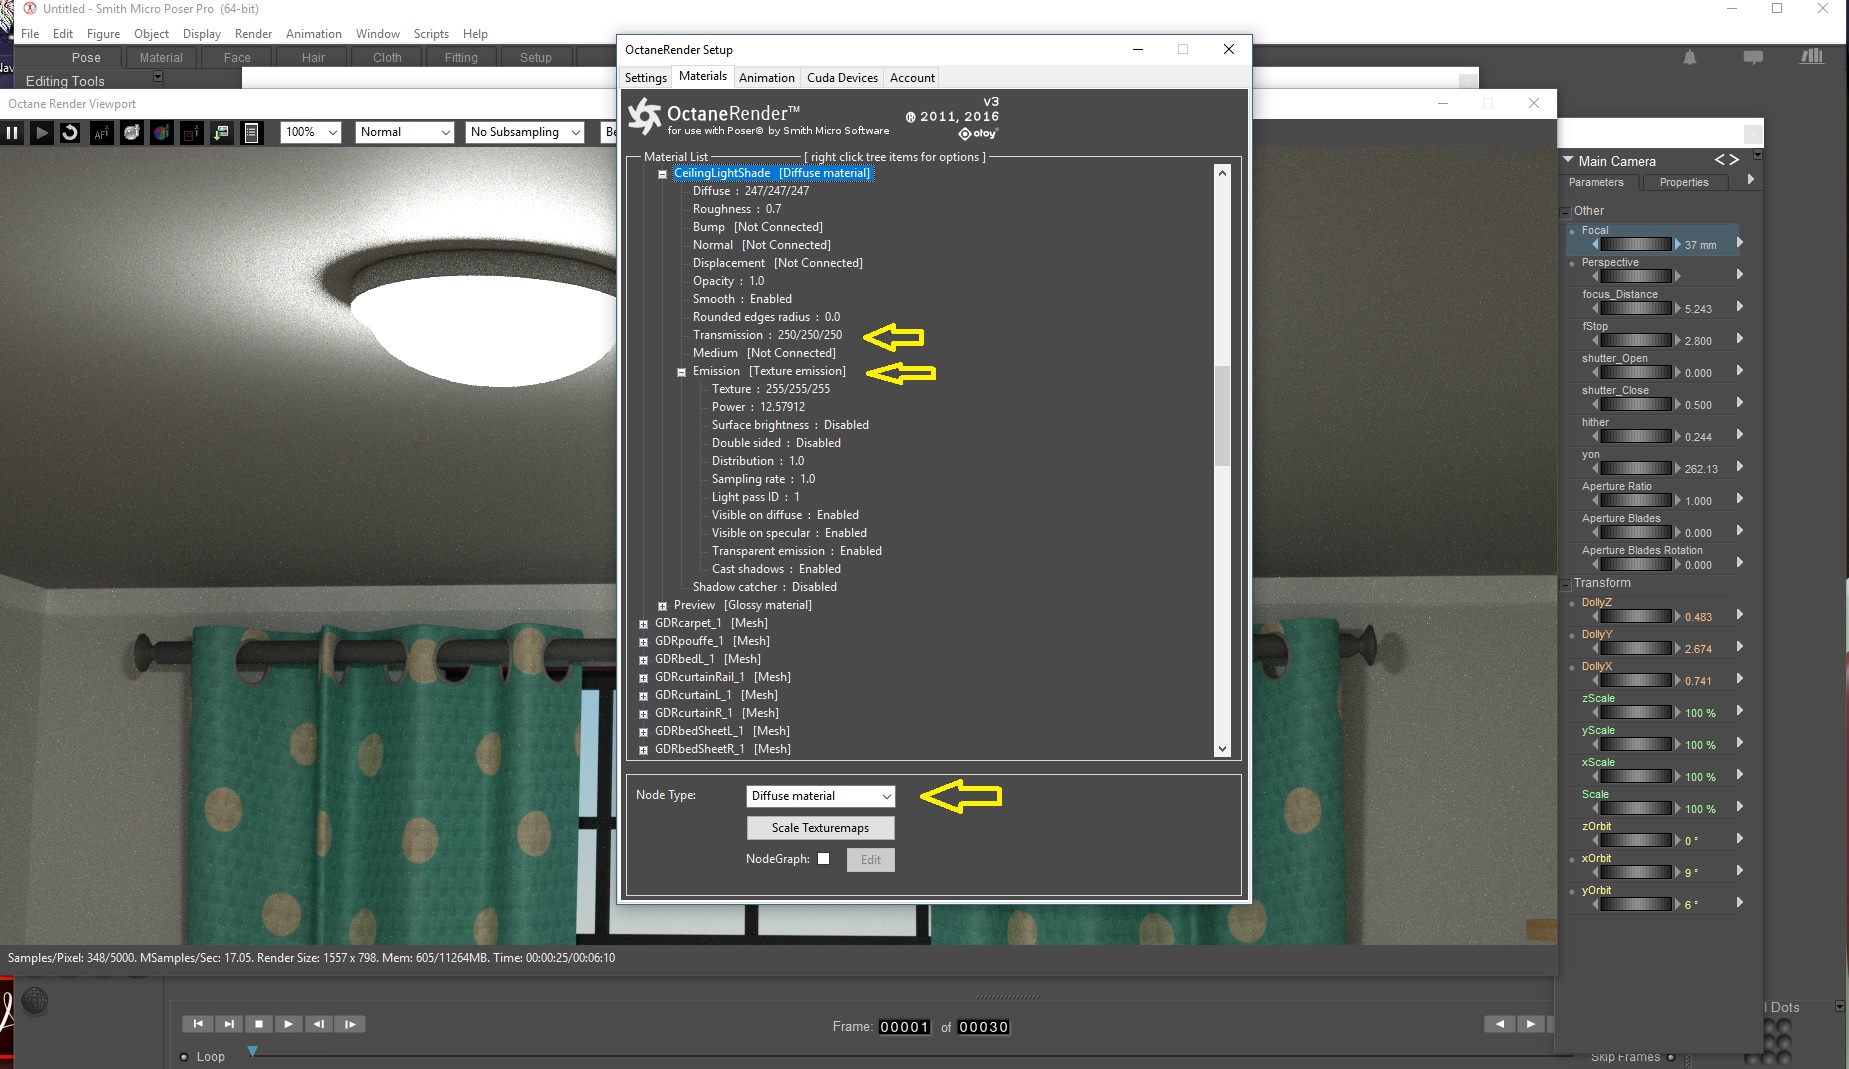
Task: Stop animation playback
Action: pos(259,1024)
